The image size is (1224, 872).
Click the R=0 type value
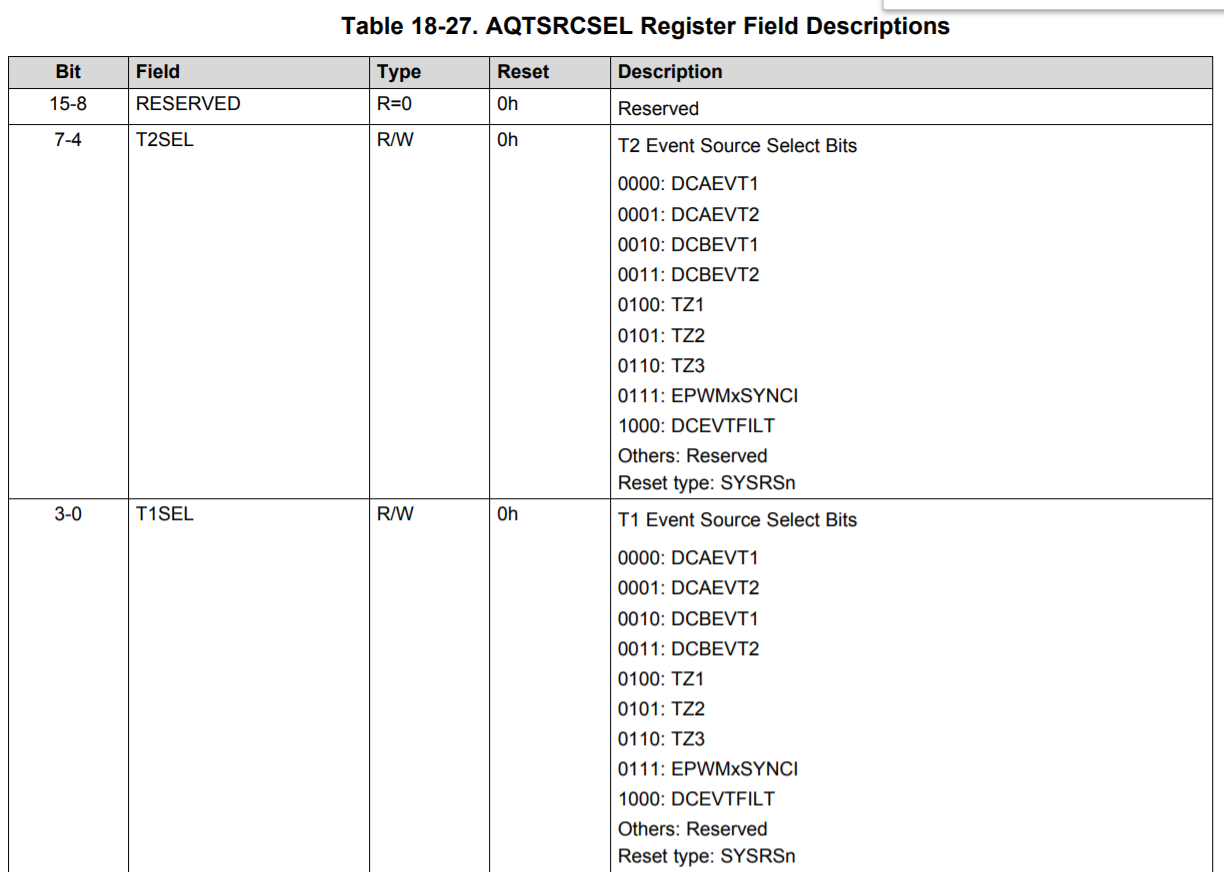(x=394, y=104)
